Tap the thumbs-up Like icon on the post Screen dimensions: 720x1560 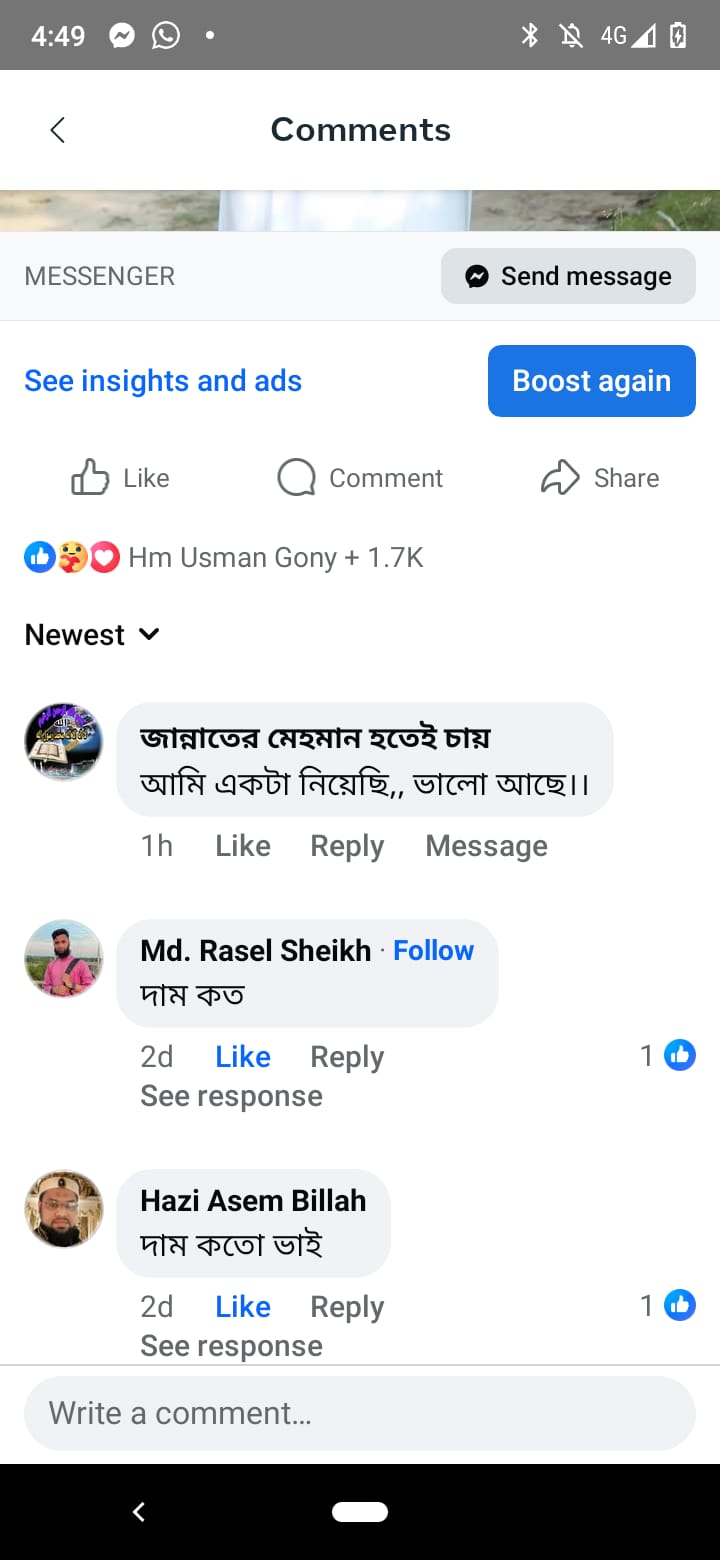(x=90, y=478)
